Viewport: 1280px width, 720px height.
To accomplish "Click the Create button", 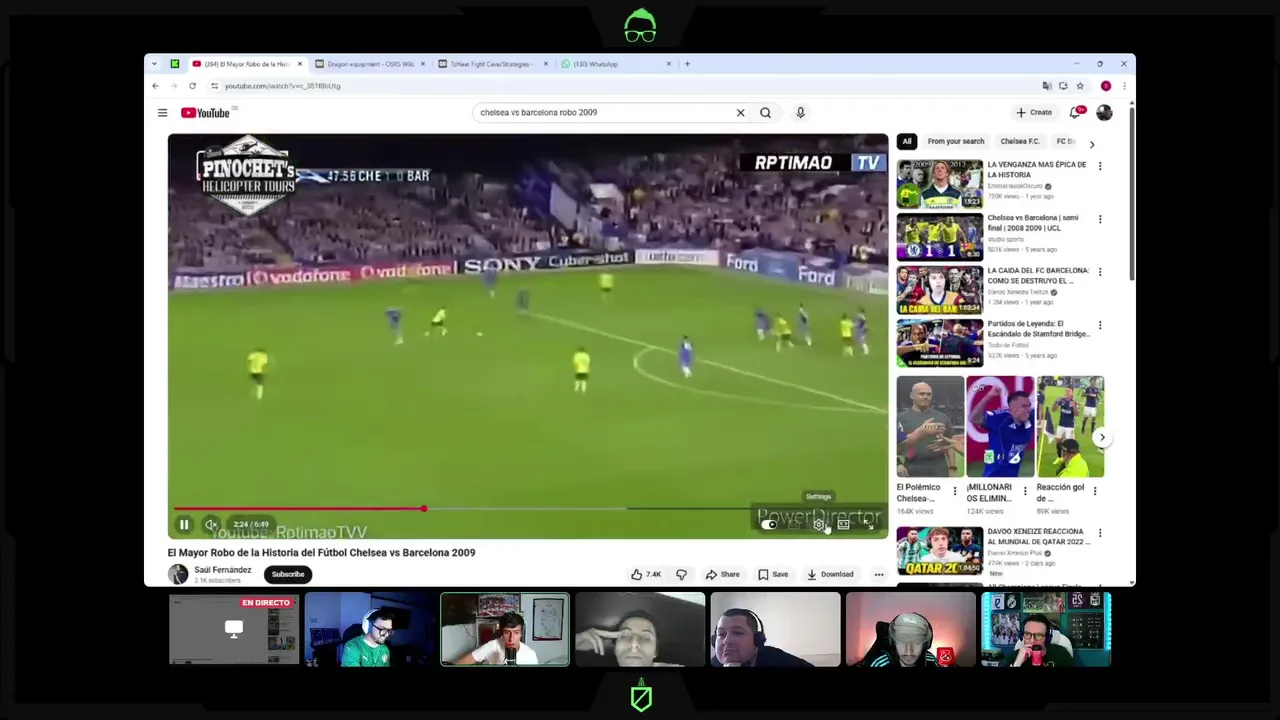I will 1034,113.
